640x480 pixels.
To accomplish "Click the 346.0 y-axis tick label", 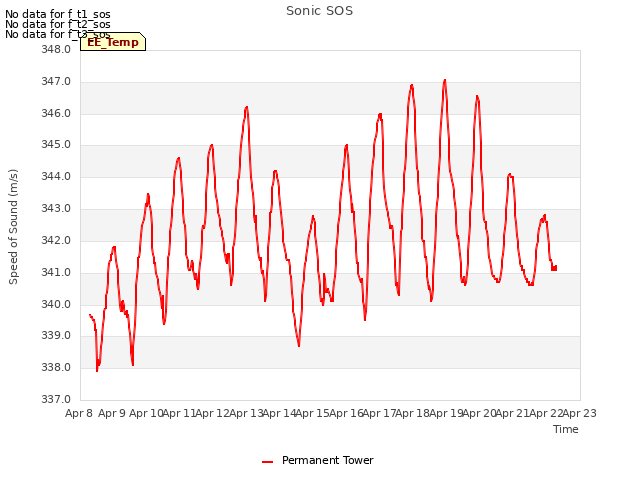I will click(x=56, y=113).
